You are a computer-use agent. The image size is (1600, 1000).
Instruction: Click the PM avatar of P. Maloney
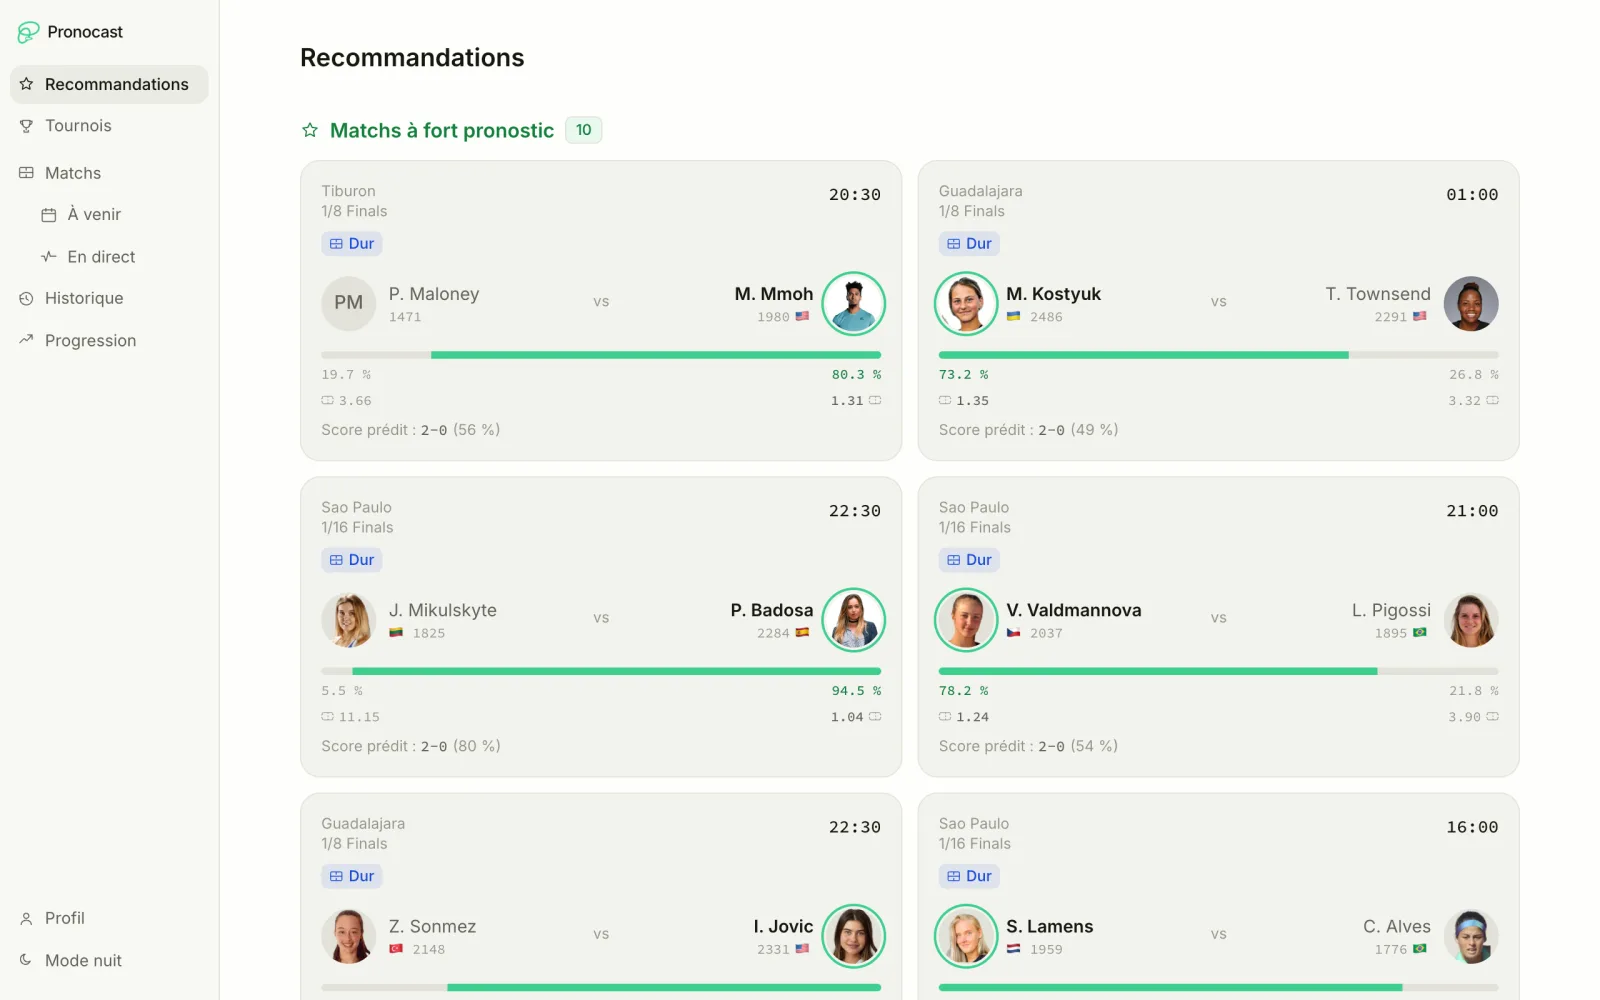point(348,303)
